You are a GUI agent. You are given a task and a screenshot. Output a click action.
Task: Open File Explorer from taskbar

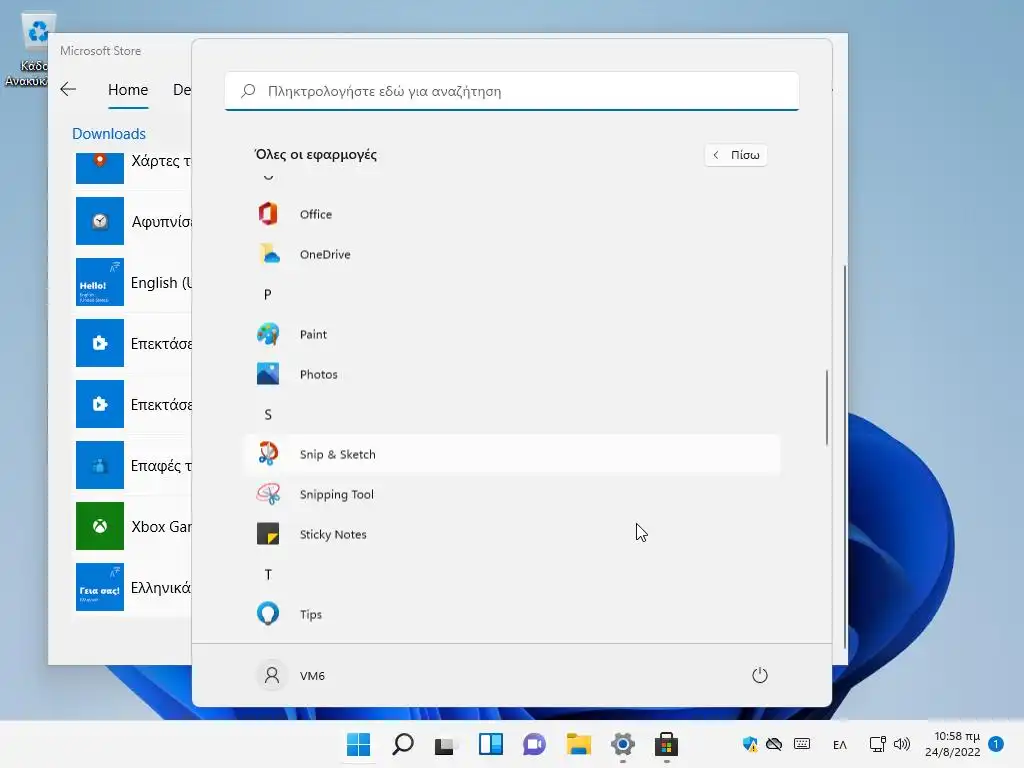point(579,744)
